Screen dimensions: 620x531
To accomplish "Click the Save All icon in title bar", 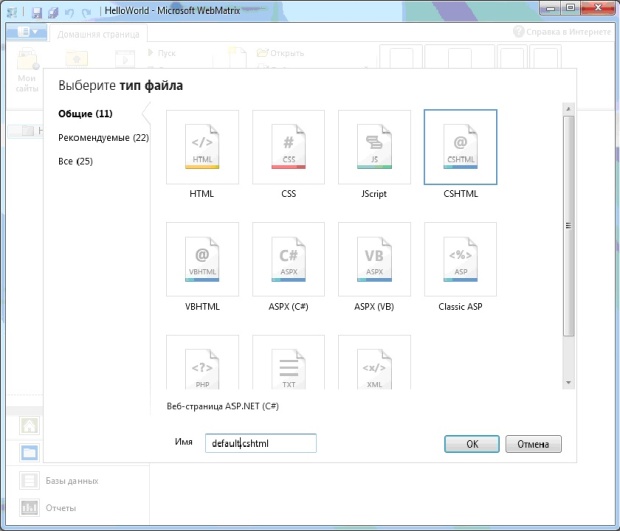I will click(x=53, y=12).
